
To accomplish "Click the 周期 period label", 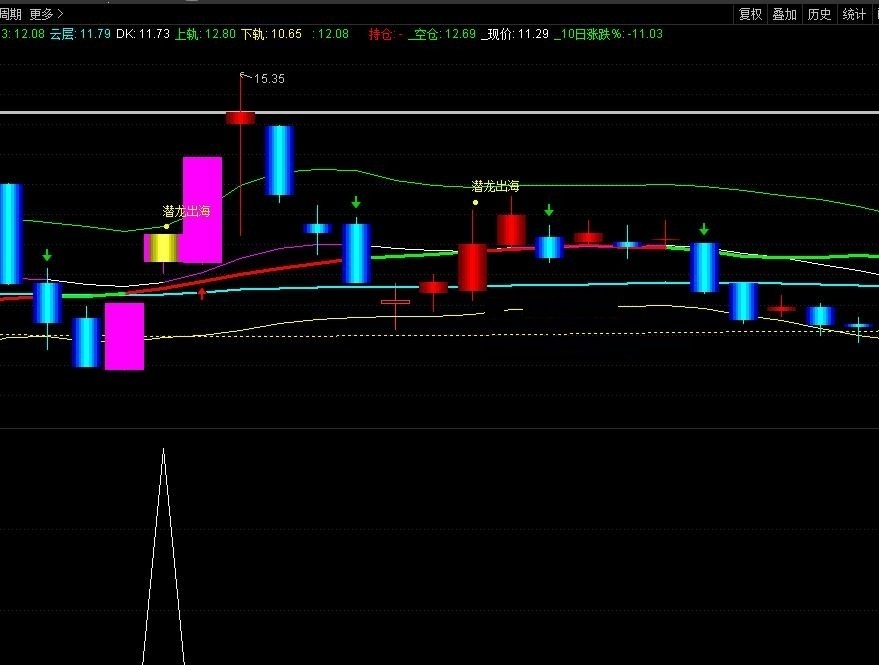I will (11, 14).
